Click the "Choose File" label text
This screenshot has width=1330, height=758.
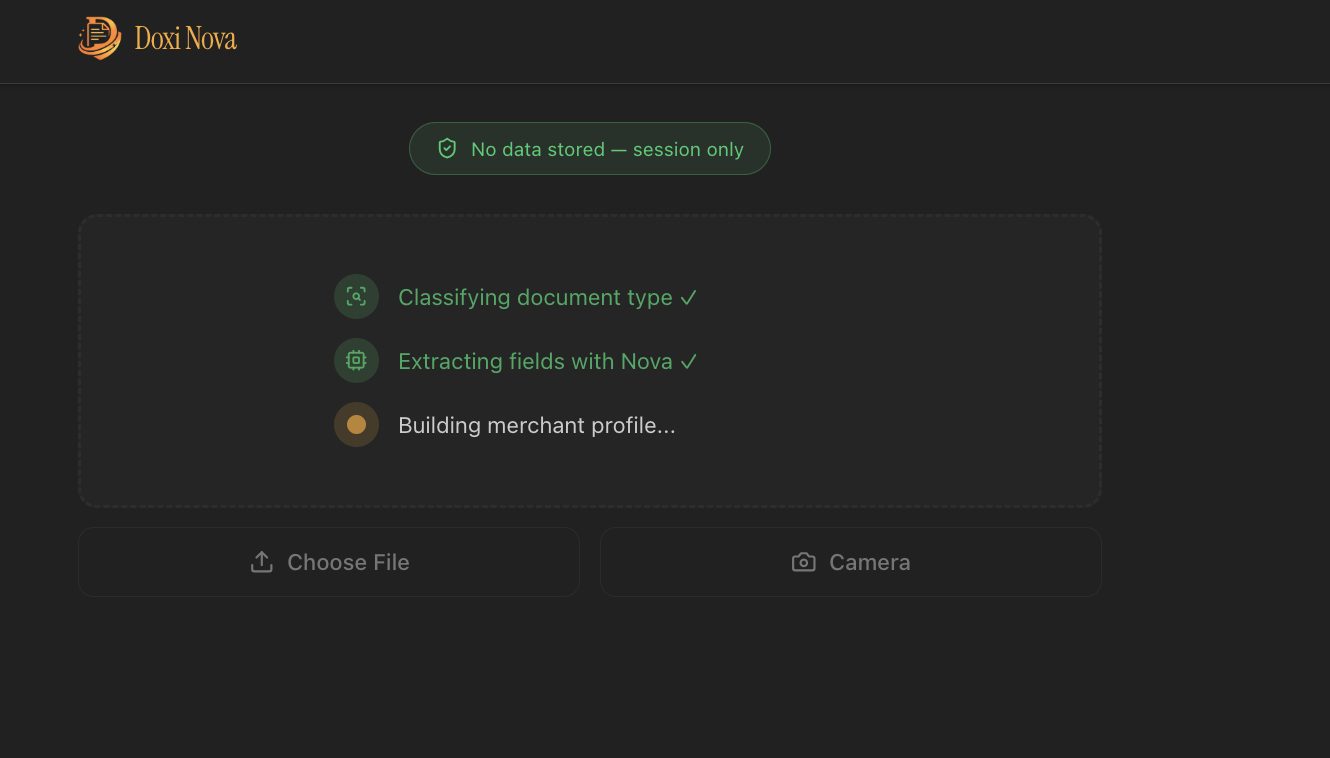(348, 562)
